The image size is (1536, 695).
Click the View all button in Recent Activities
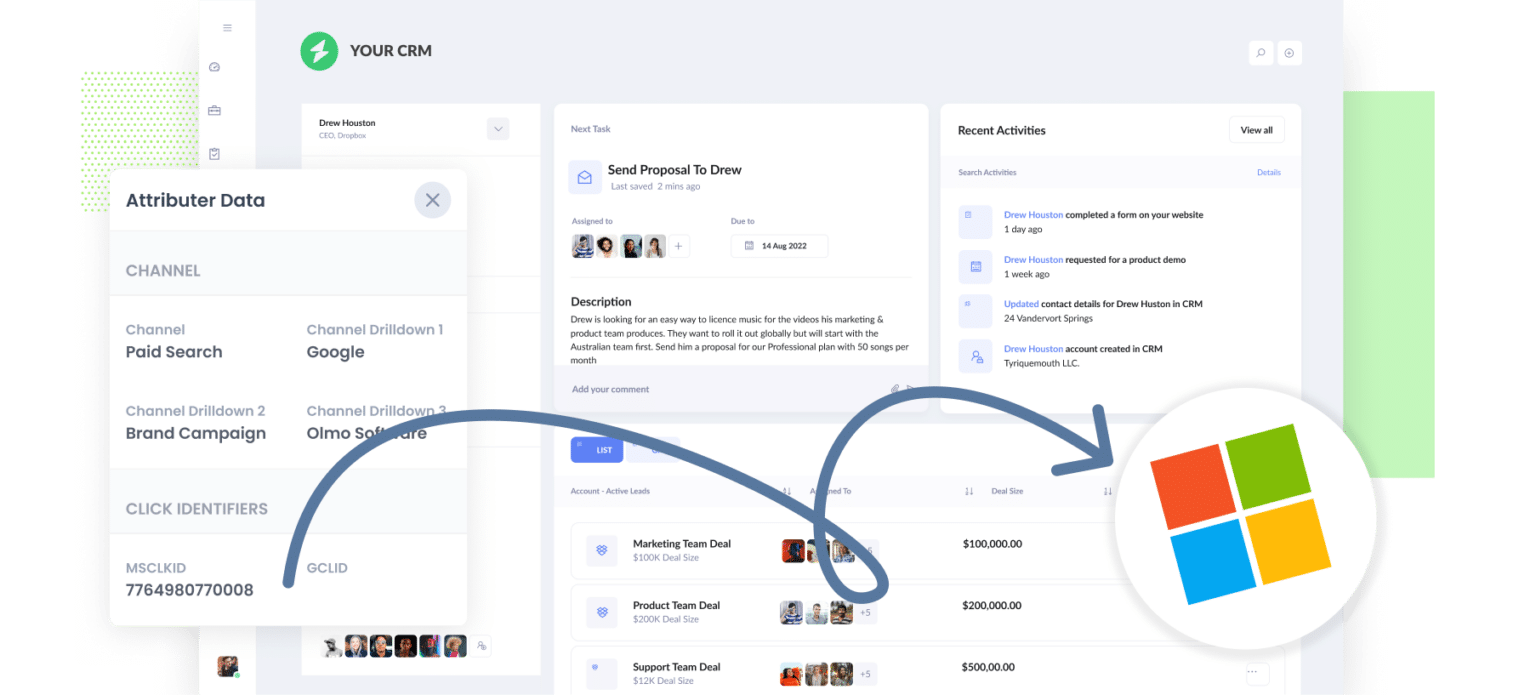[1256, 129]
